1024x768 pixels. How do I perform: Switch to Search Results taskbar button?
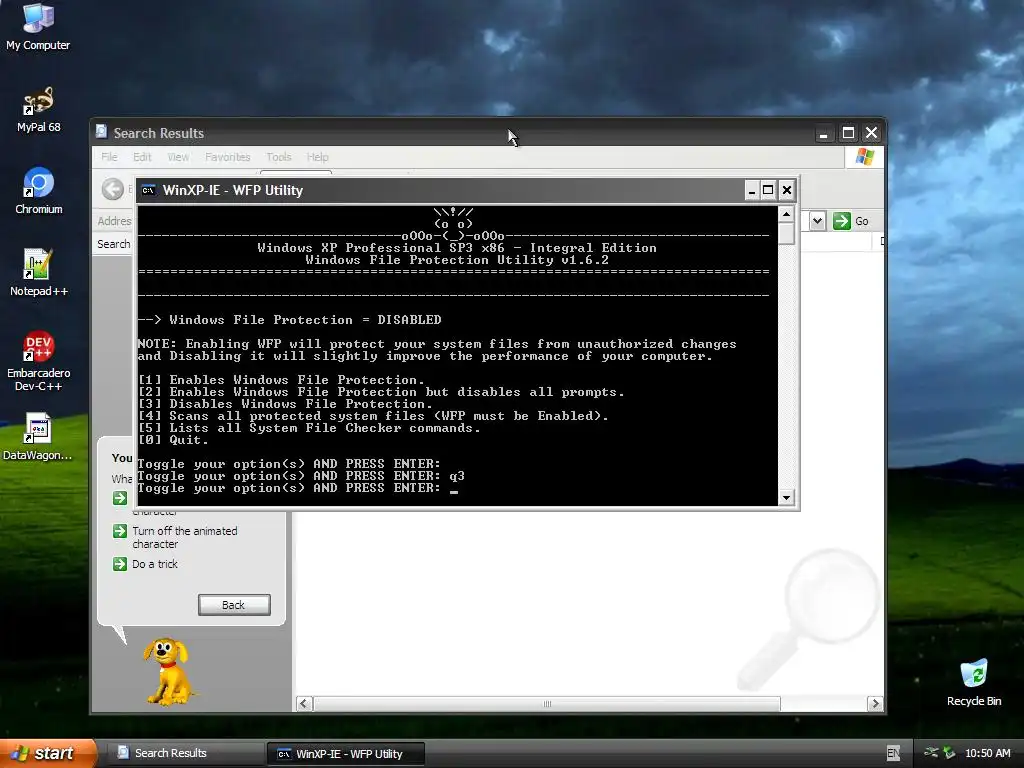(x=185, y=753)
